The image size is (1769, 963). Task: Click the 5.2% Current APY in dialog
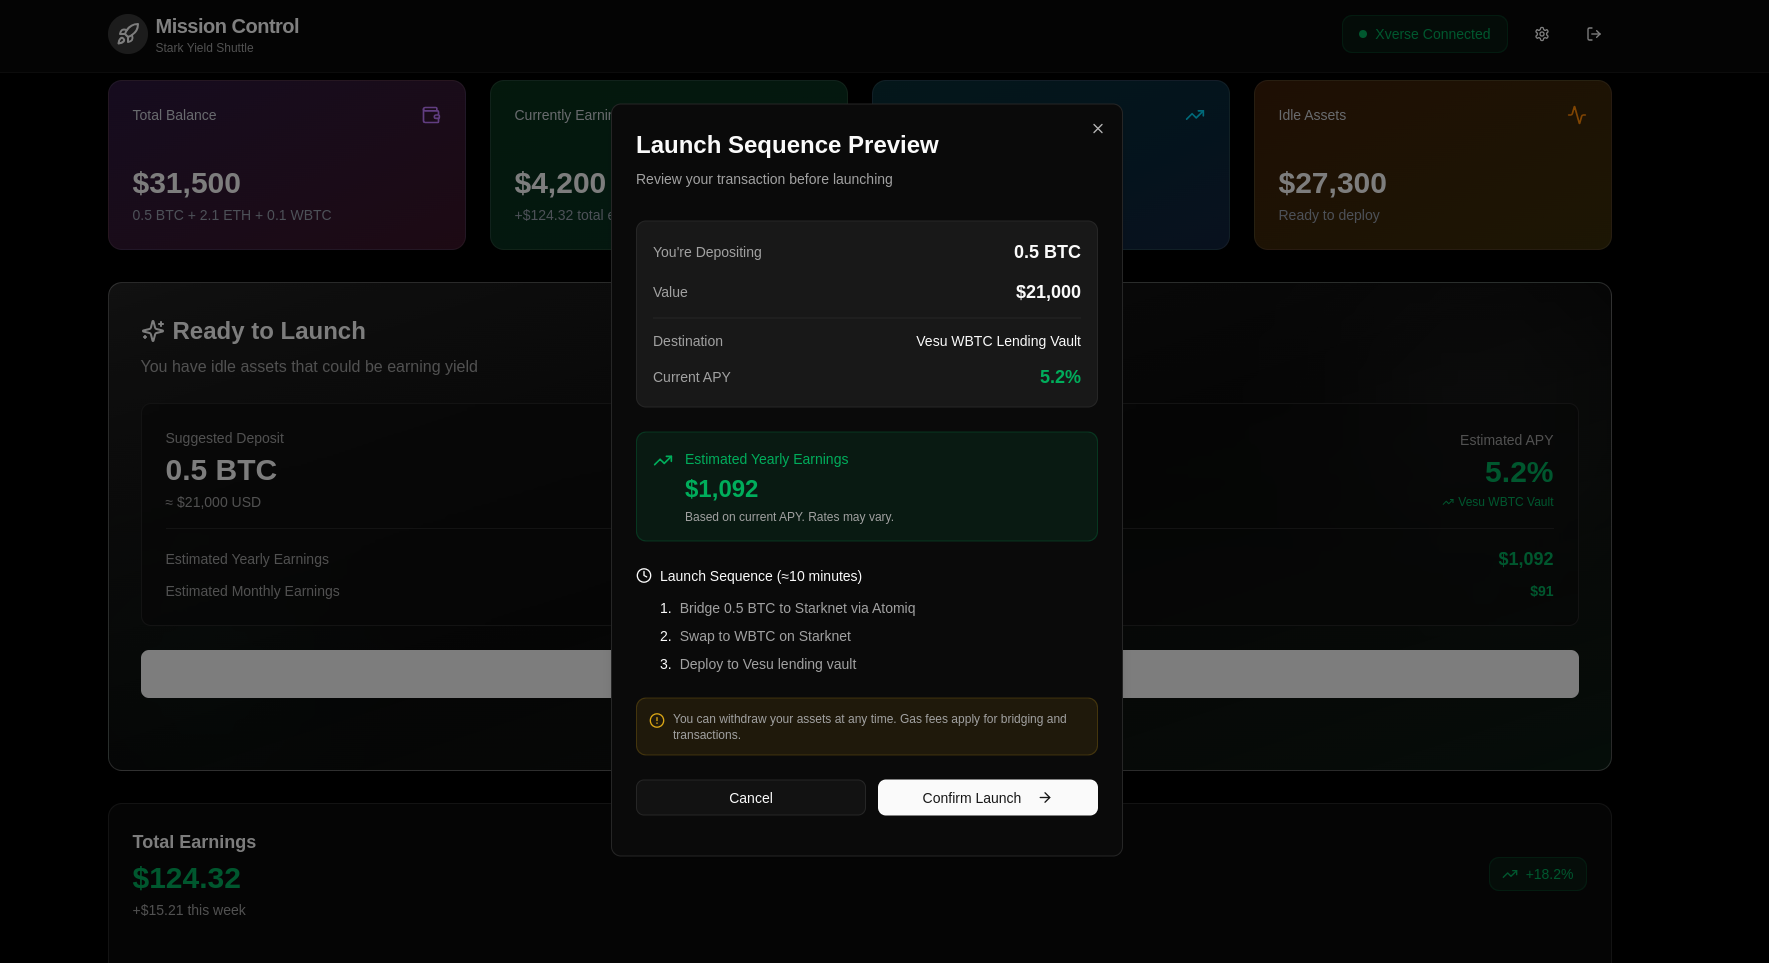pyautogui.click(x=1060, y=377)
